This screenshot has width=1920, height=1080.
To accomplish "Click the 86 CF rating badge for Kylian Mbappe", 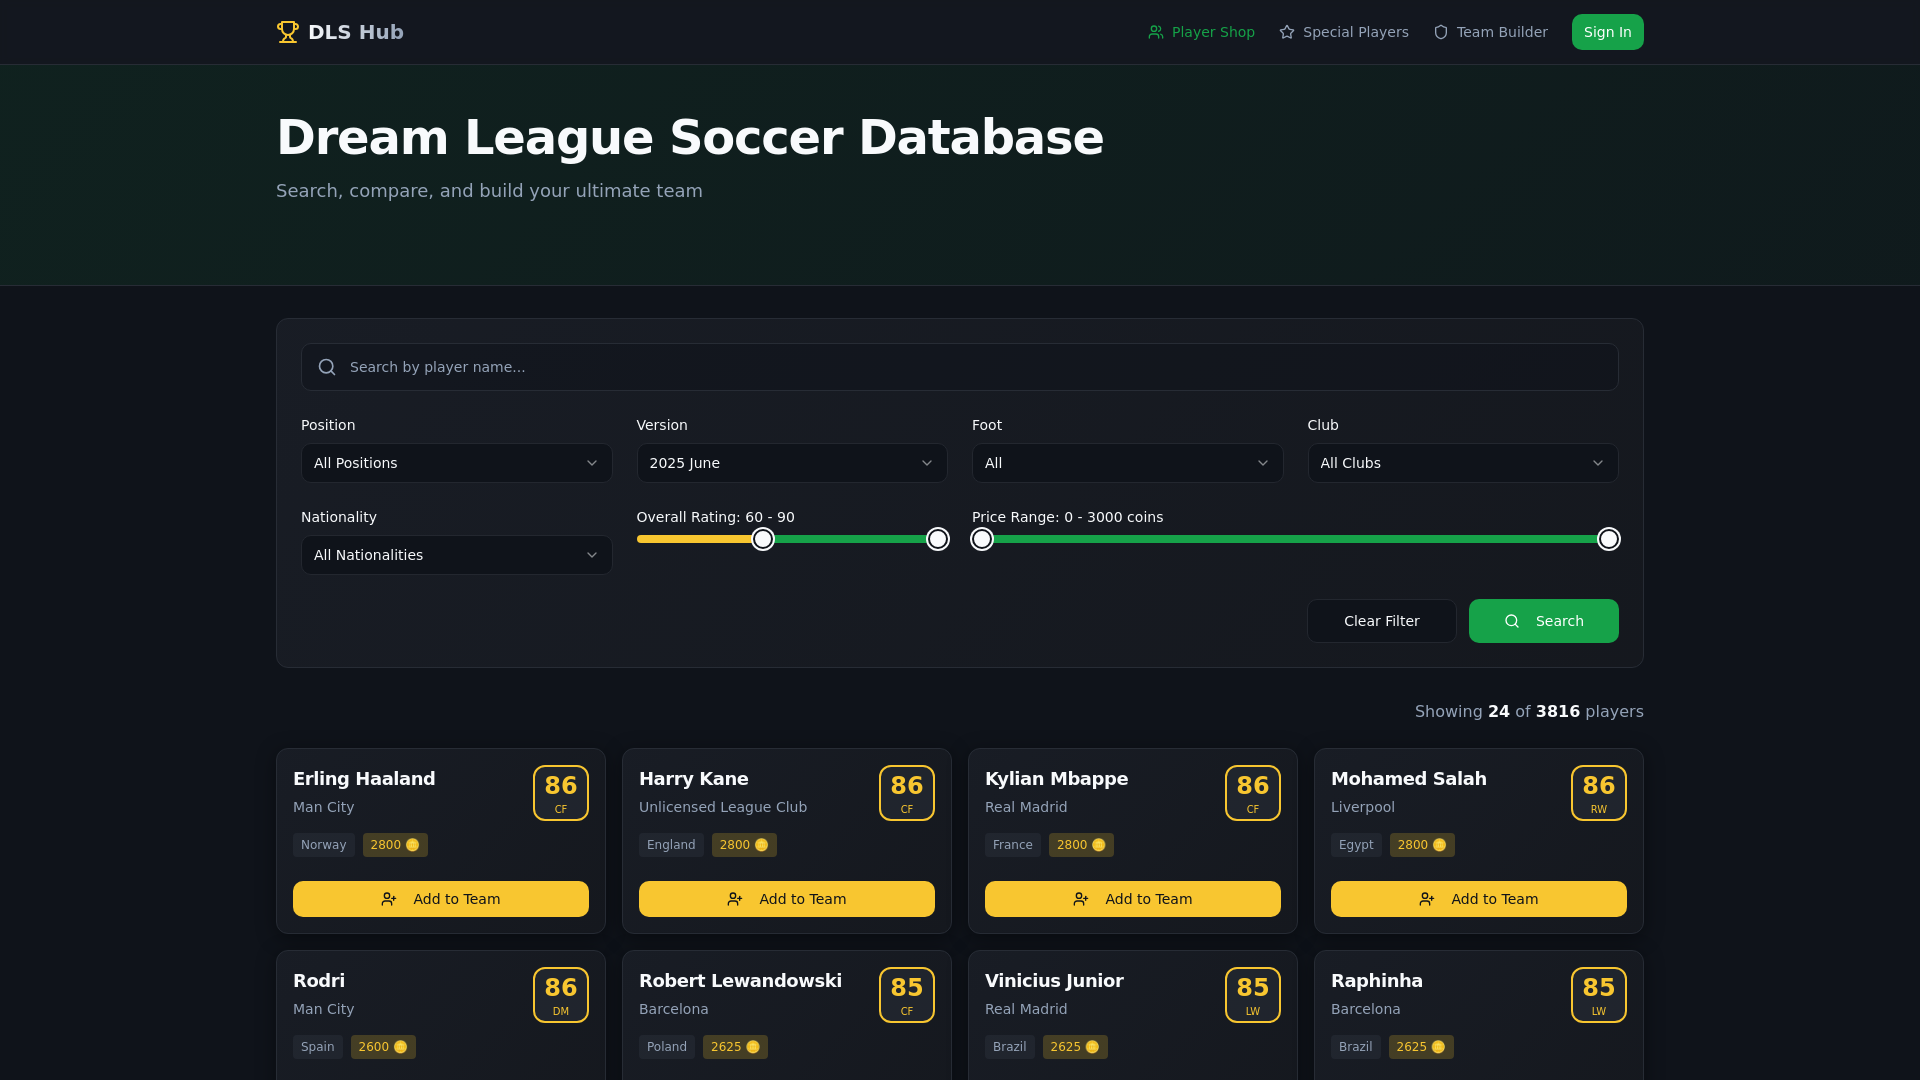I will coord(1253,793).
